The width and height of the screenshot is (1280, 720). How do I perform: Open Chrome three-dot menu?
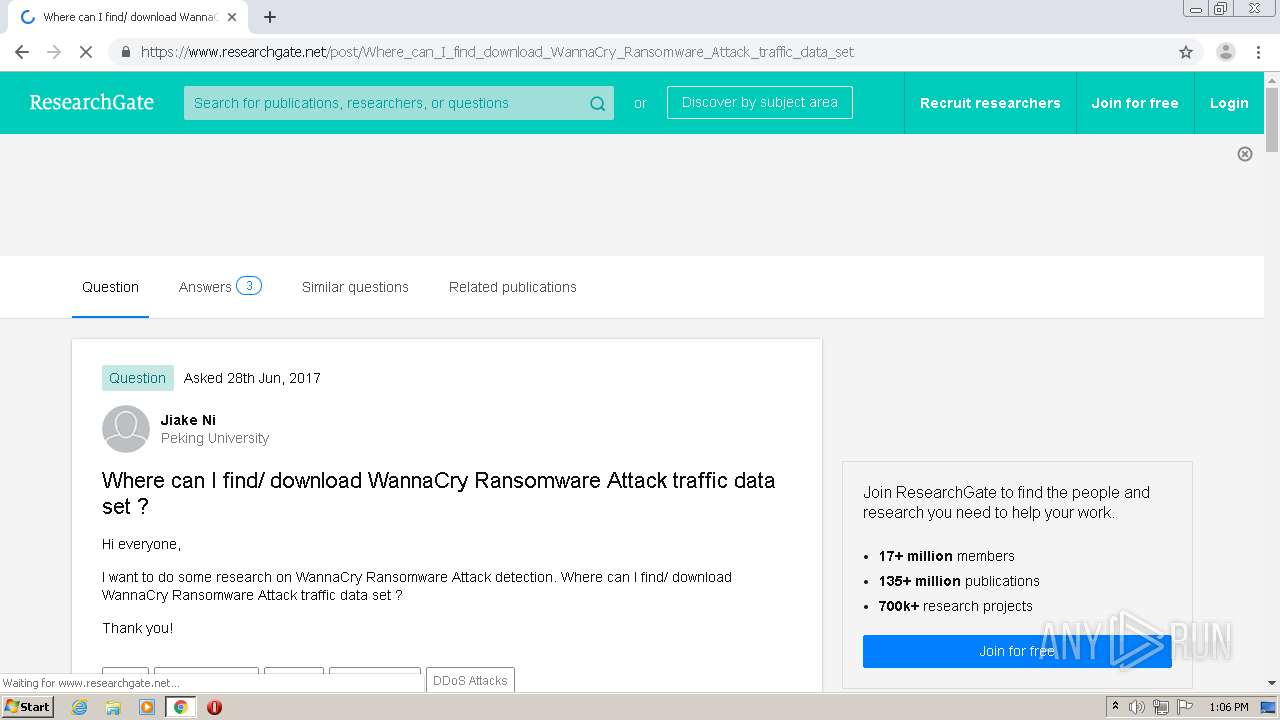coord(1258,52)
